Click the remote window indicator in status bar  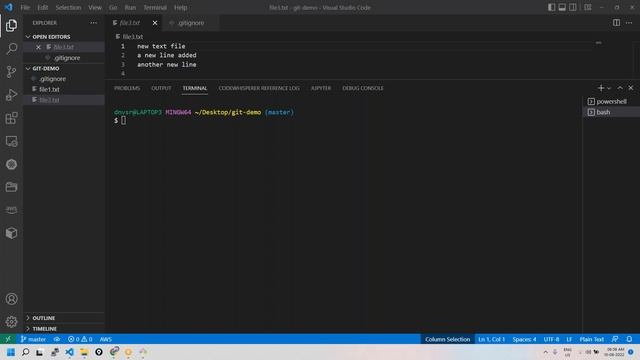[8, 339]
